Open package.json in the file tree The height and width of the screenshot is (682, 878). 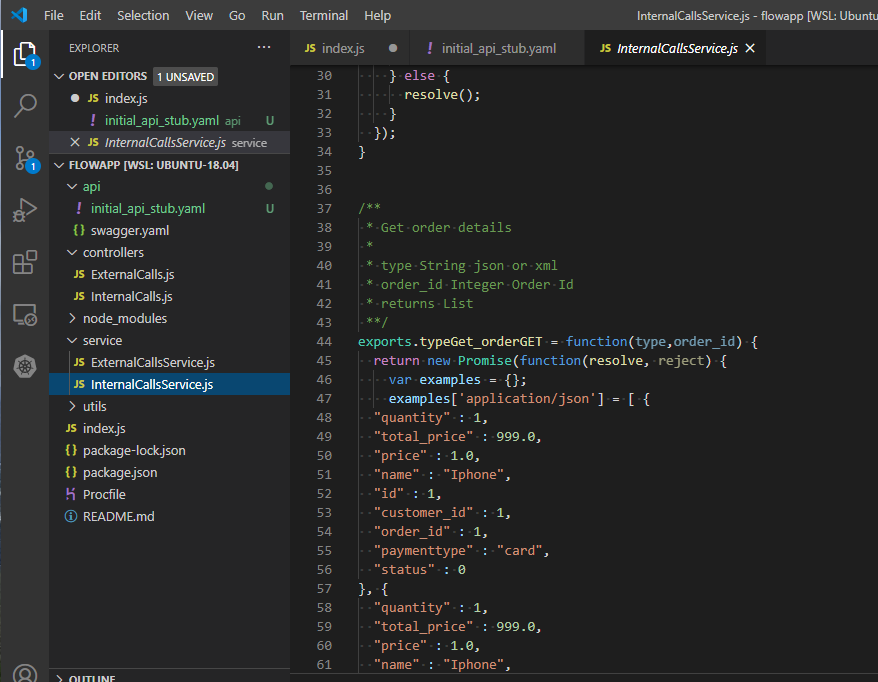pyautogui.click(x=120, y=473)
